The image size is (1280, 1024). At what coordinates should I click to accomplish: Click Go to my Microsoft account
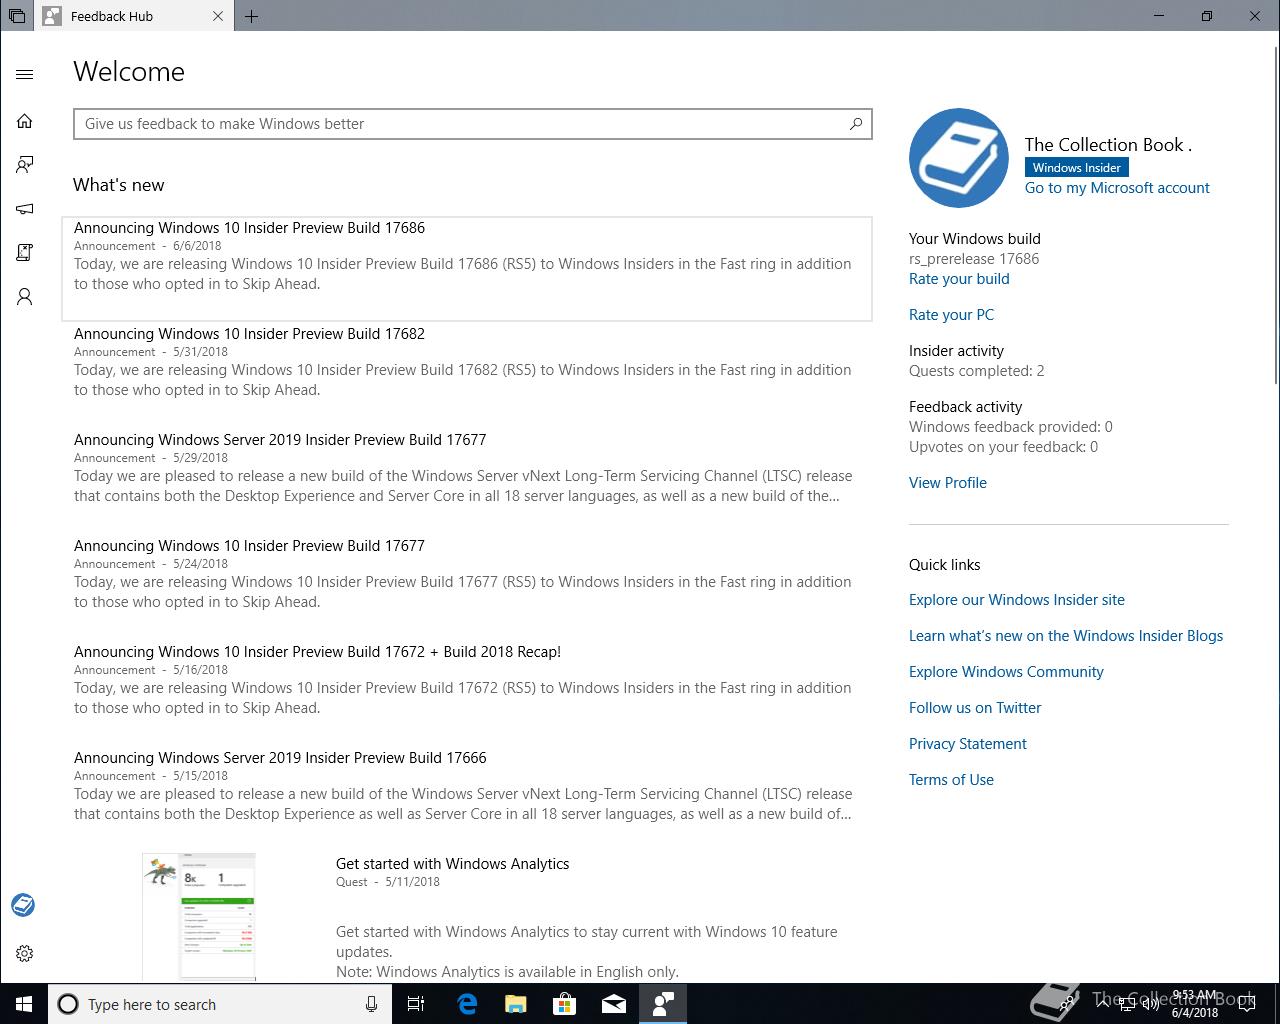coord(1117,188)
